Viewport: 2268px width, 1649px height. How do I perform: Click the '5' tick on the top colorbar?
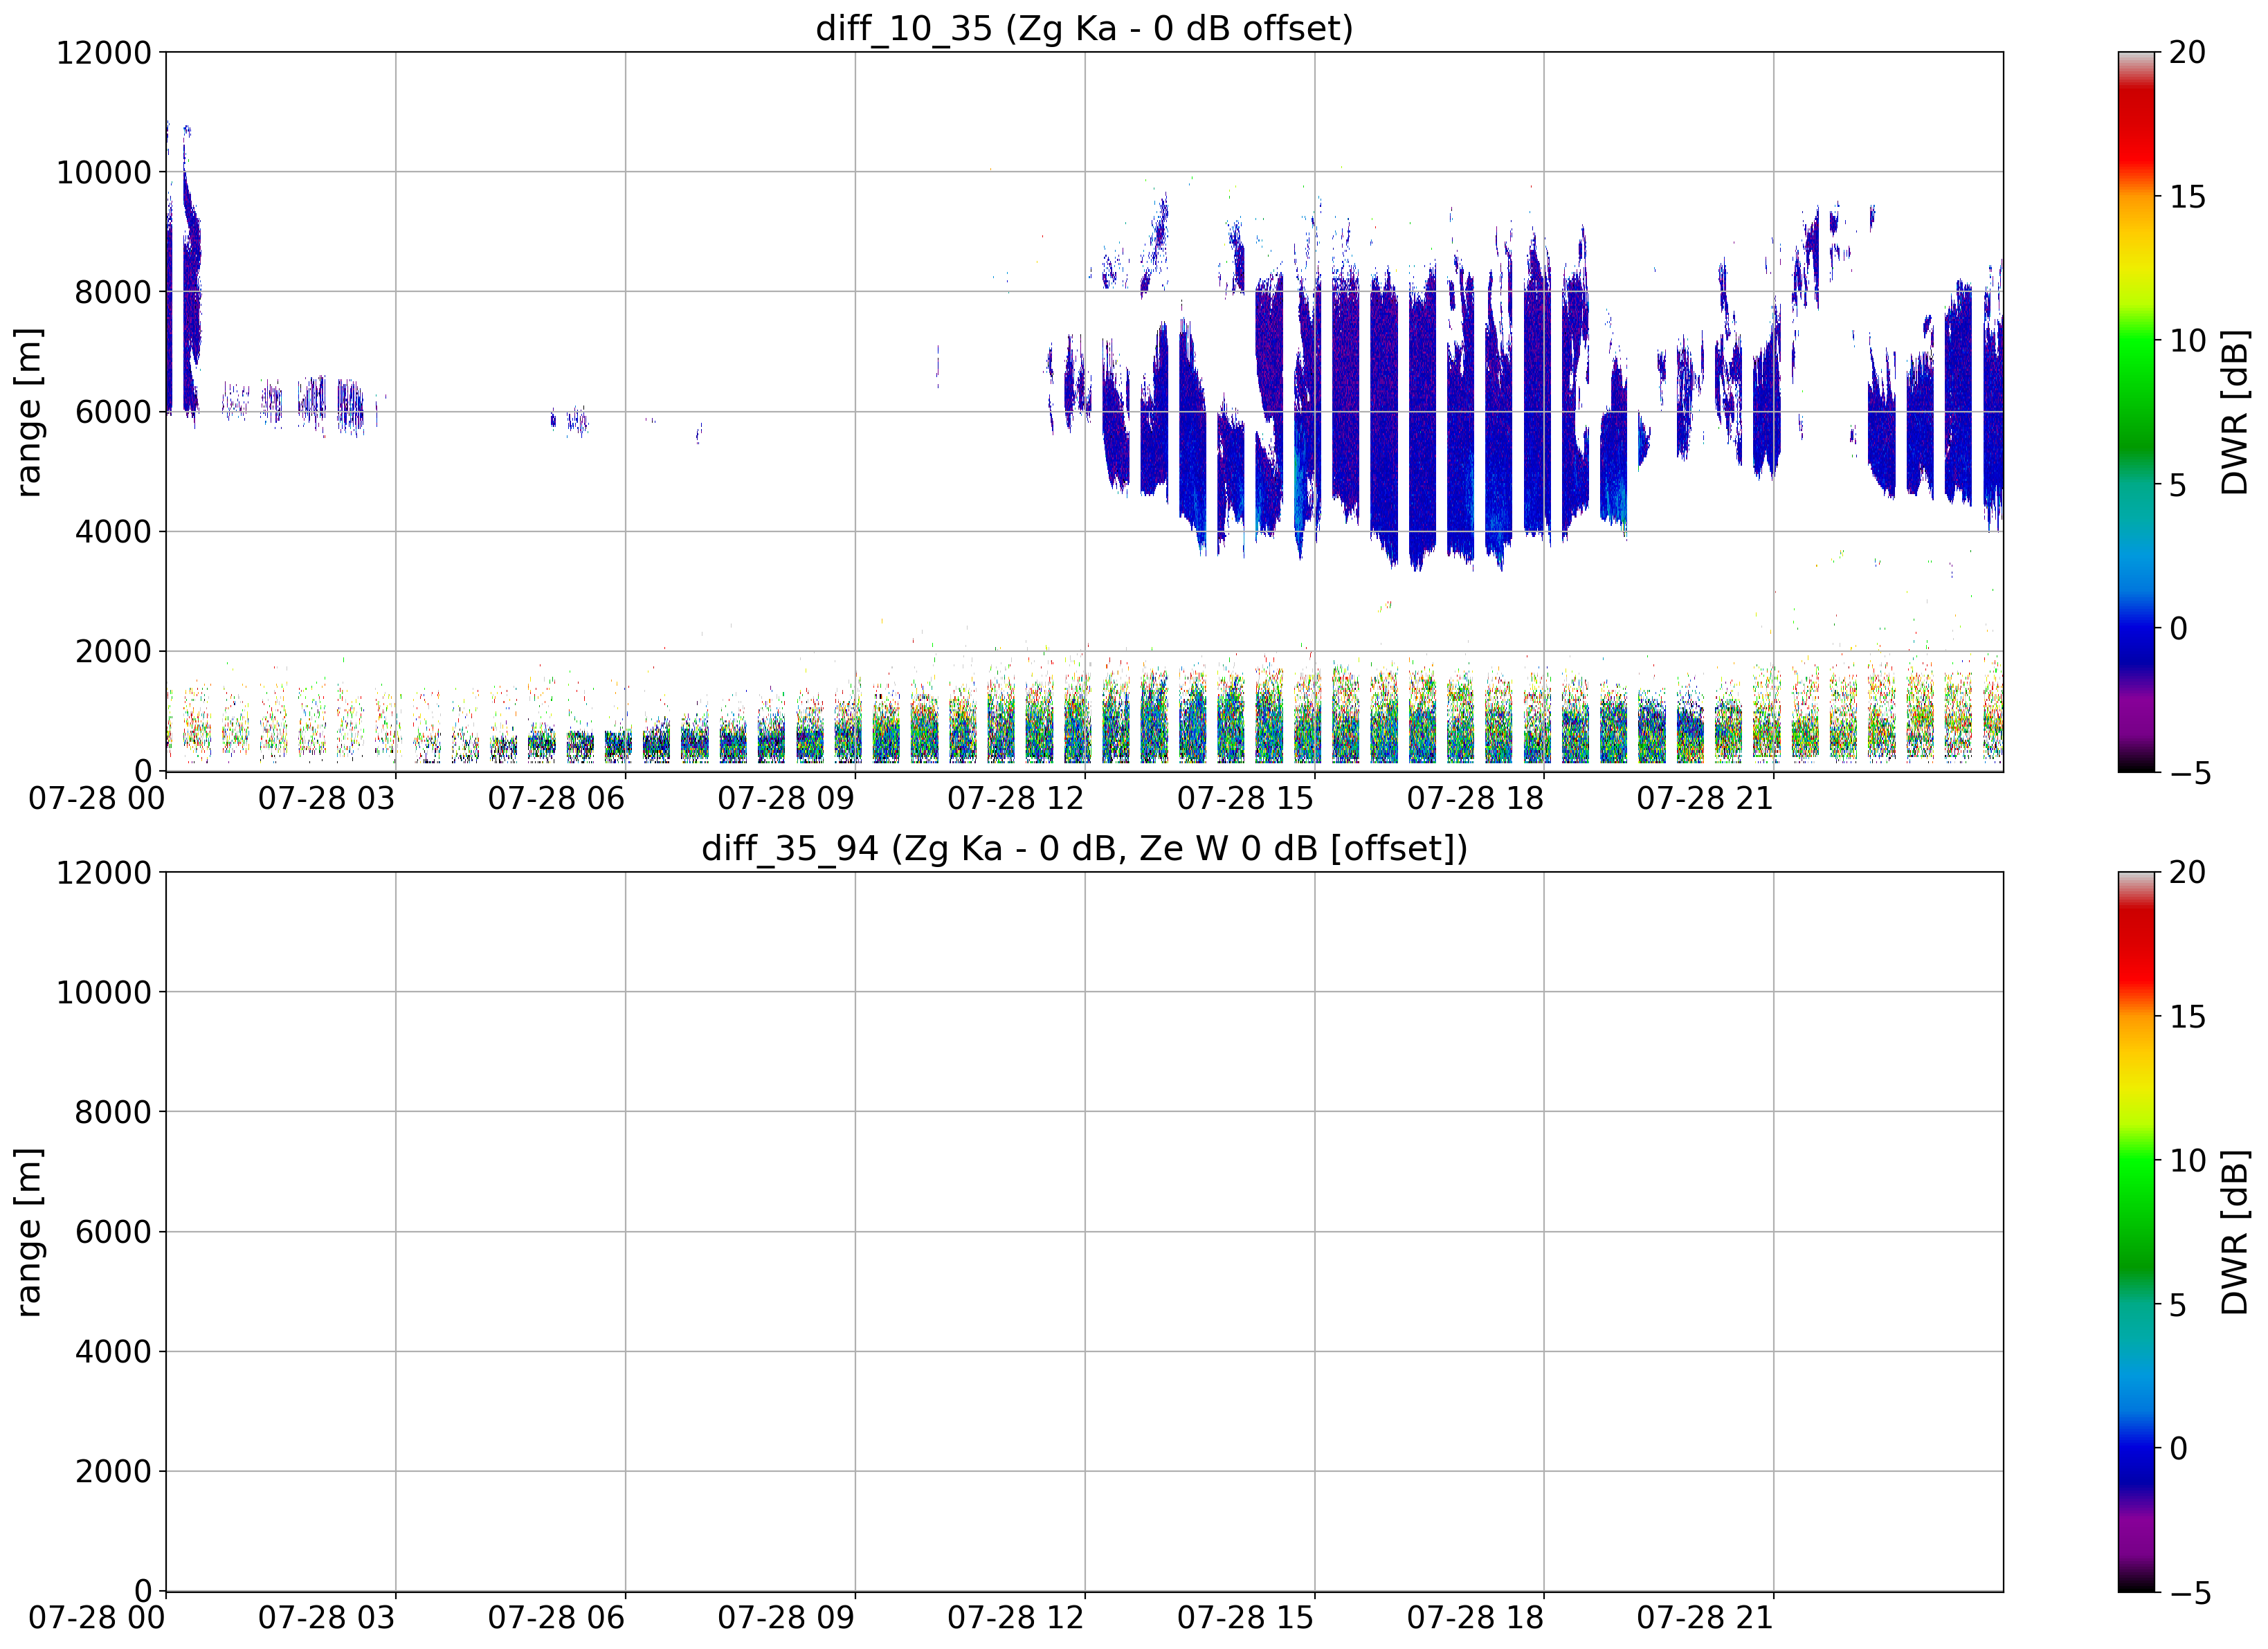coord(2178,484)
